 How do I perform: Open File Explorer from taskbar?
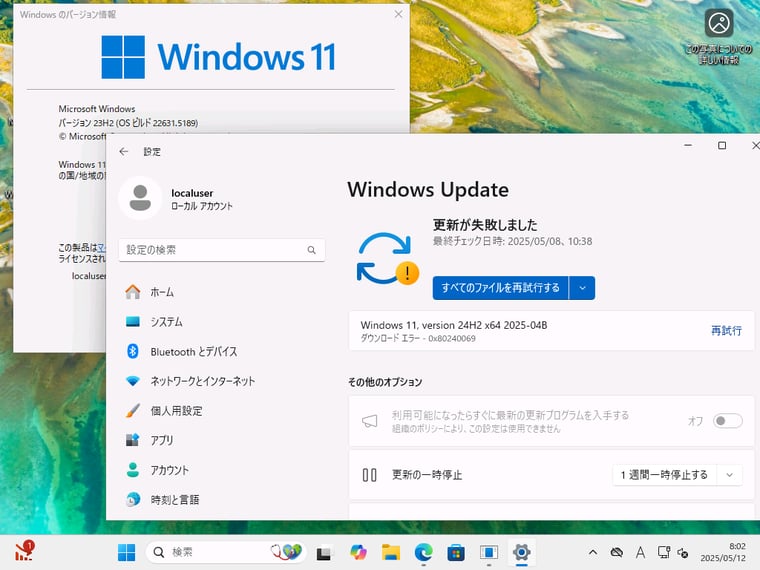pos(391,552)
